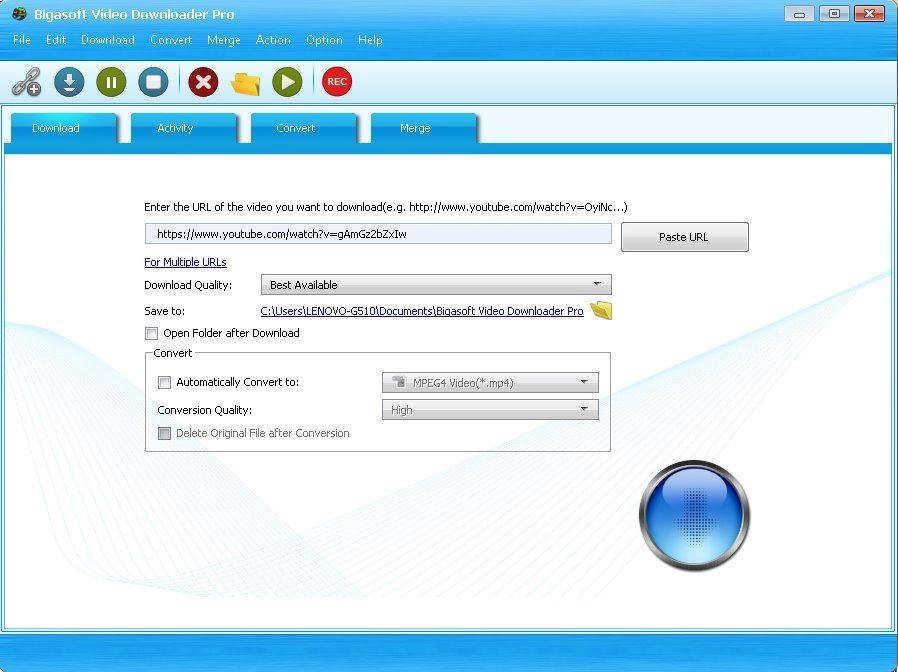
Task: Open the Option menu
Action: [324, 40]
